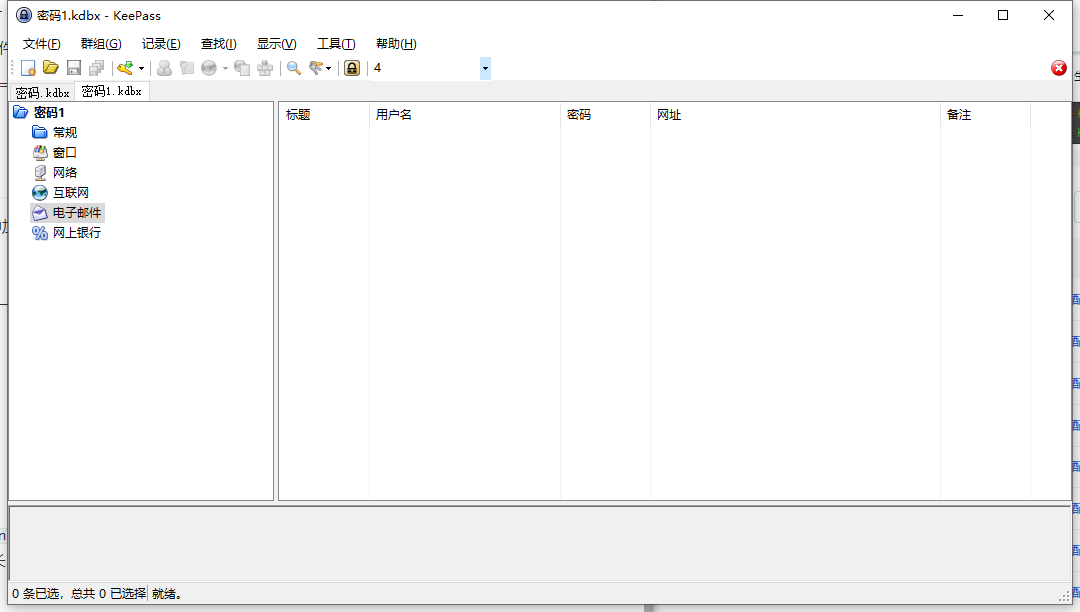Image resolution: width=1080 pixels, height=612 pixels.
Task: Select the 互联网 group
Action: (71, 192)
